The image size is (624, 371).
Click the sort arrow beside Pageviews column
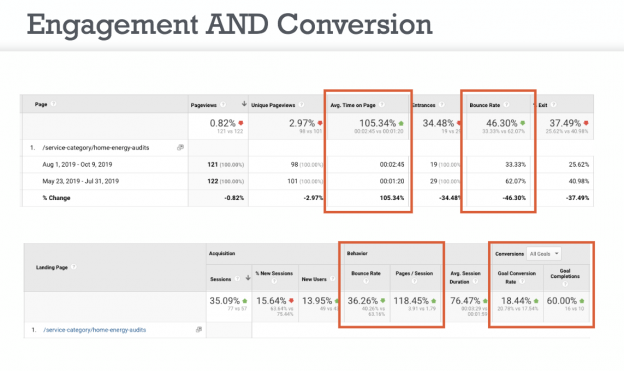point(244,104)
